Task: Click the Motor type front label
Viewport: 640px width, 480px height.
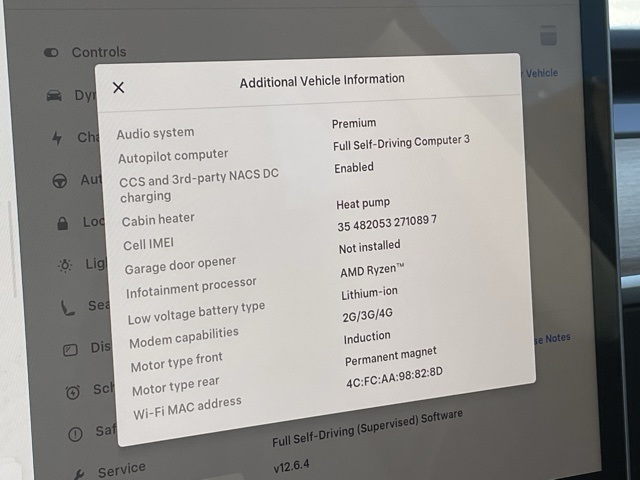Action: [x=177, y=362]
